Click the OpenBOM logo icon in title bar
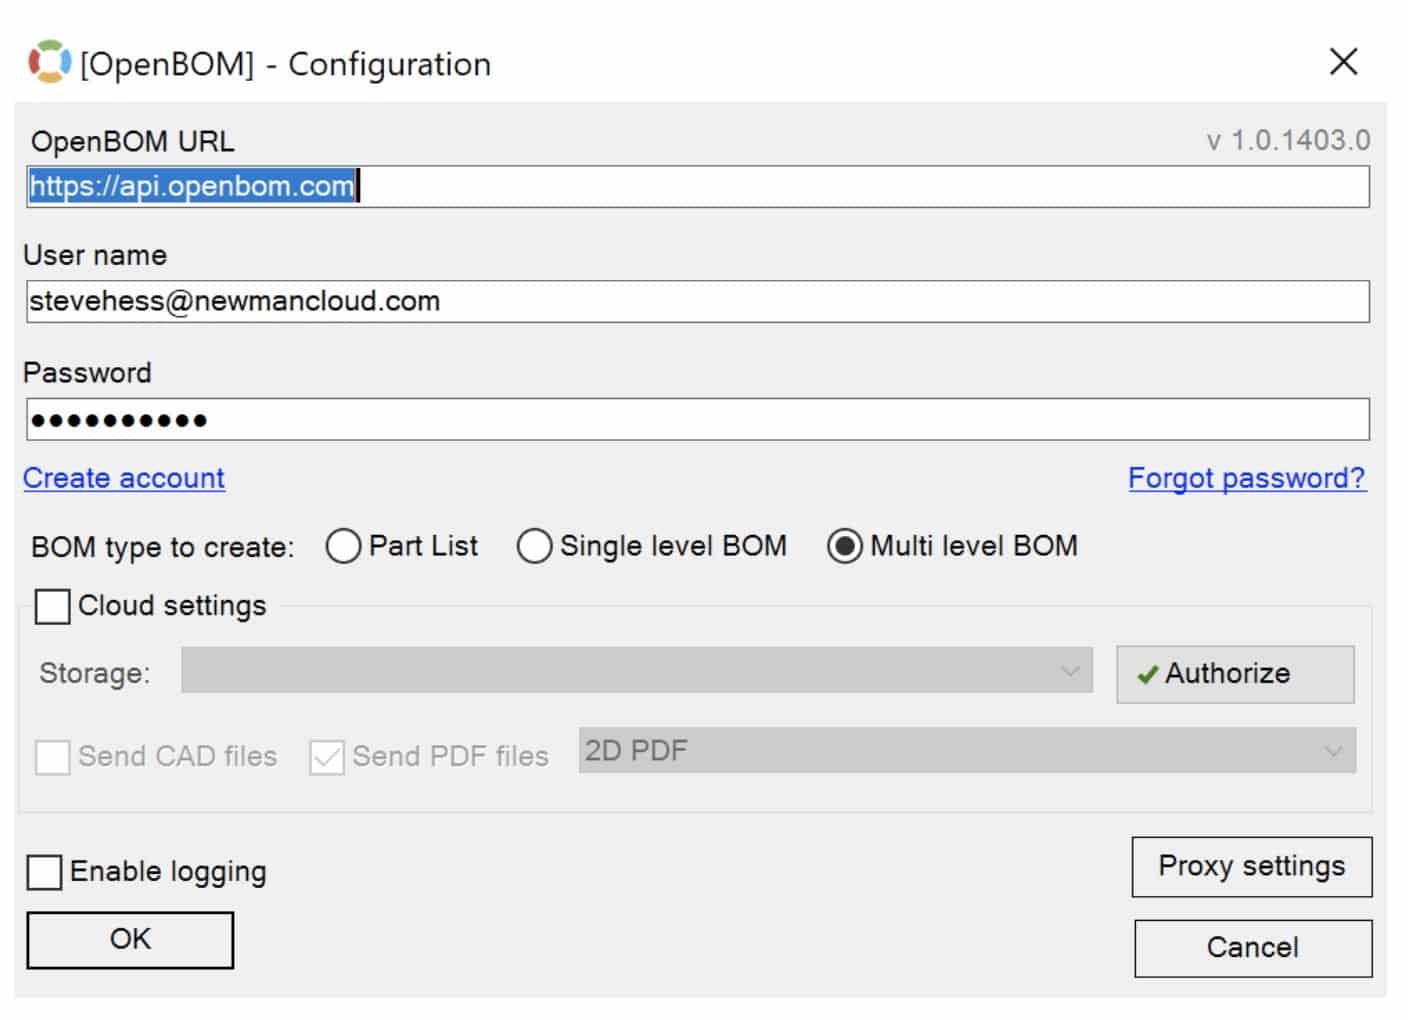 coord(49,62)
